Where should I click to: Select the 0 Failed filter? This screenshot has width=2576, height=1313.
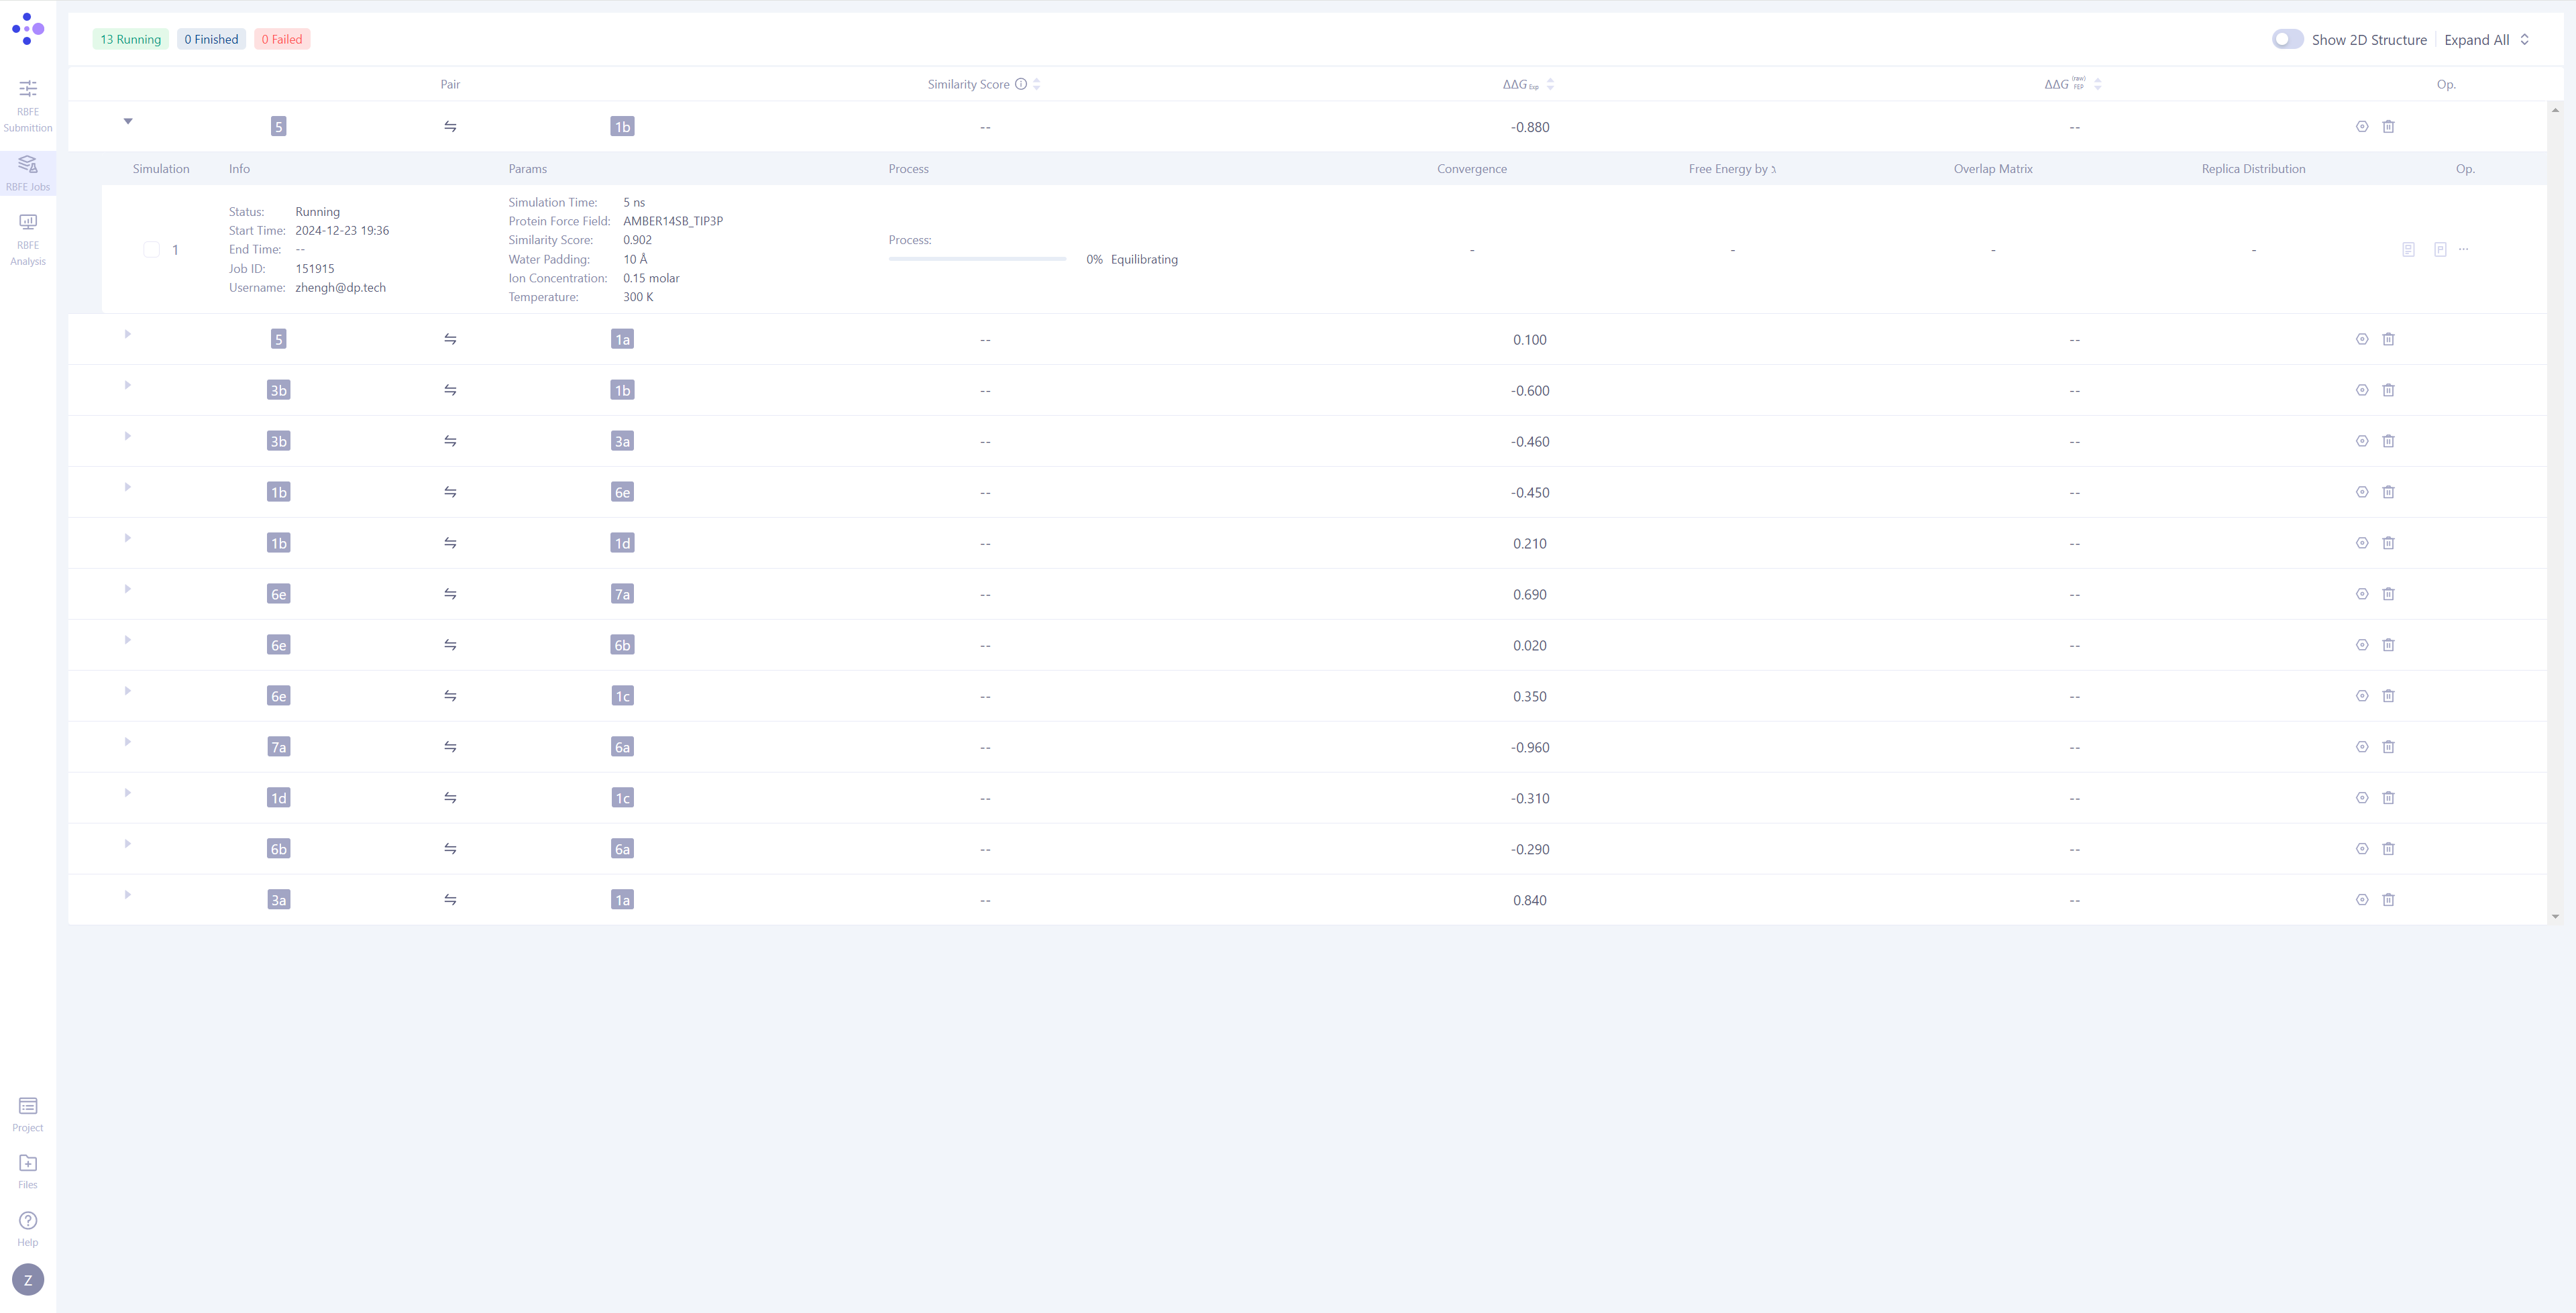[x=281, y=38]
